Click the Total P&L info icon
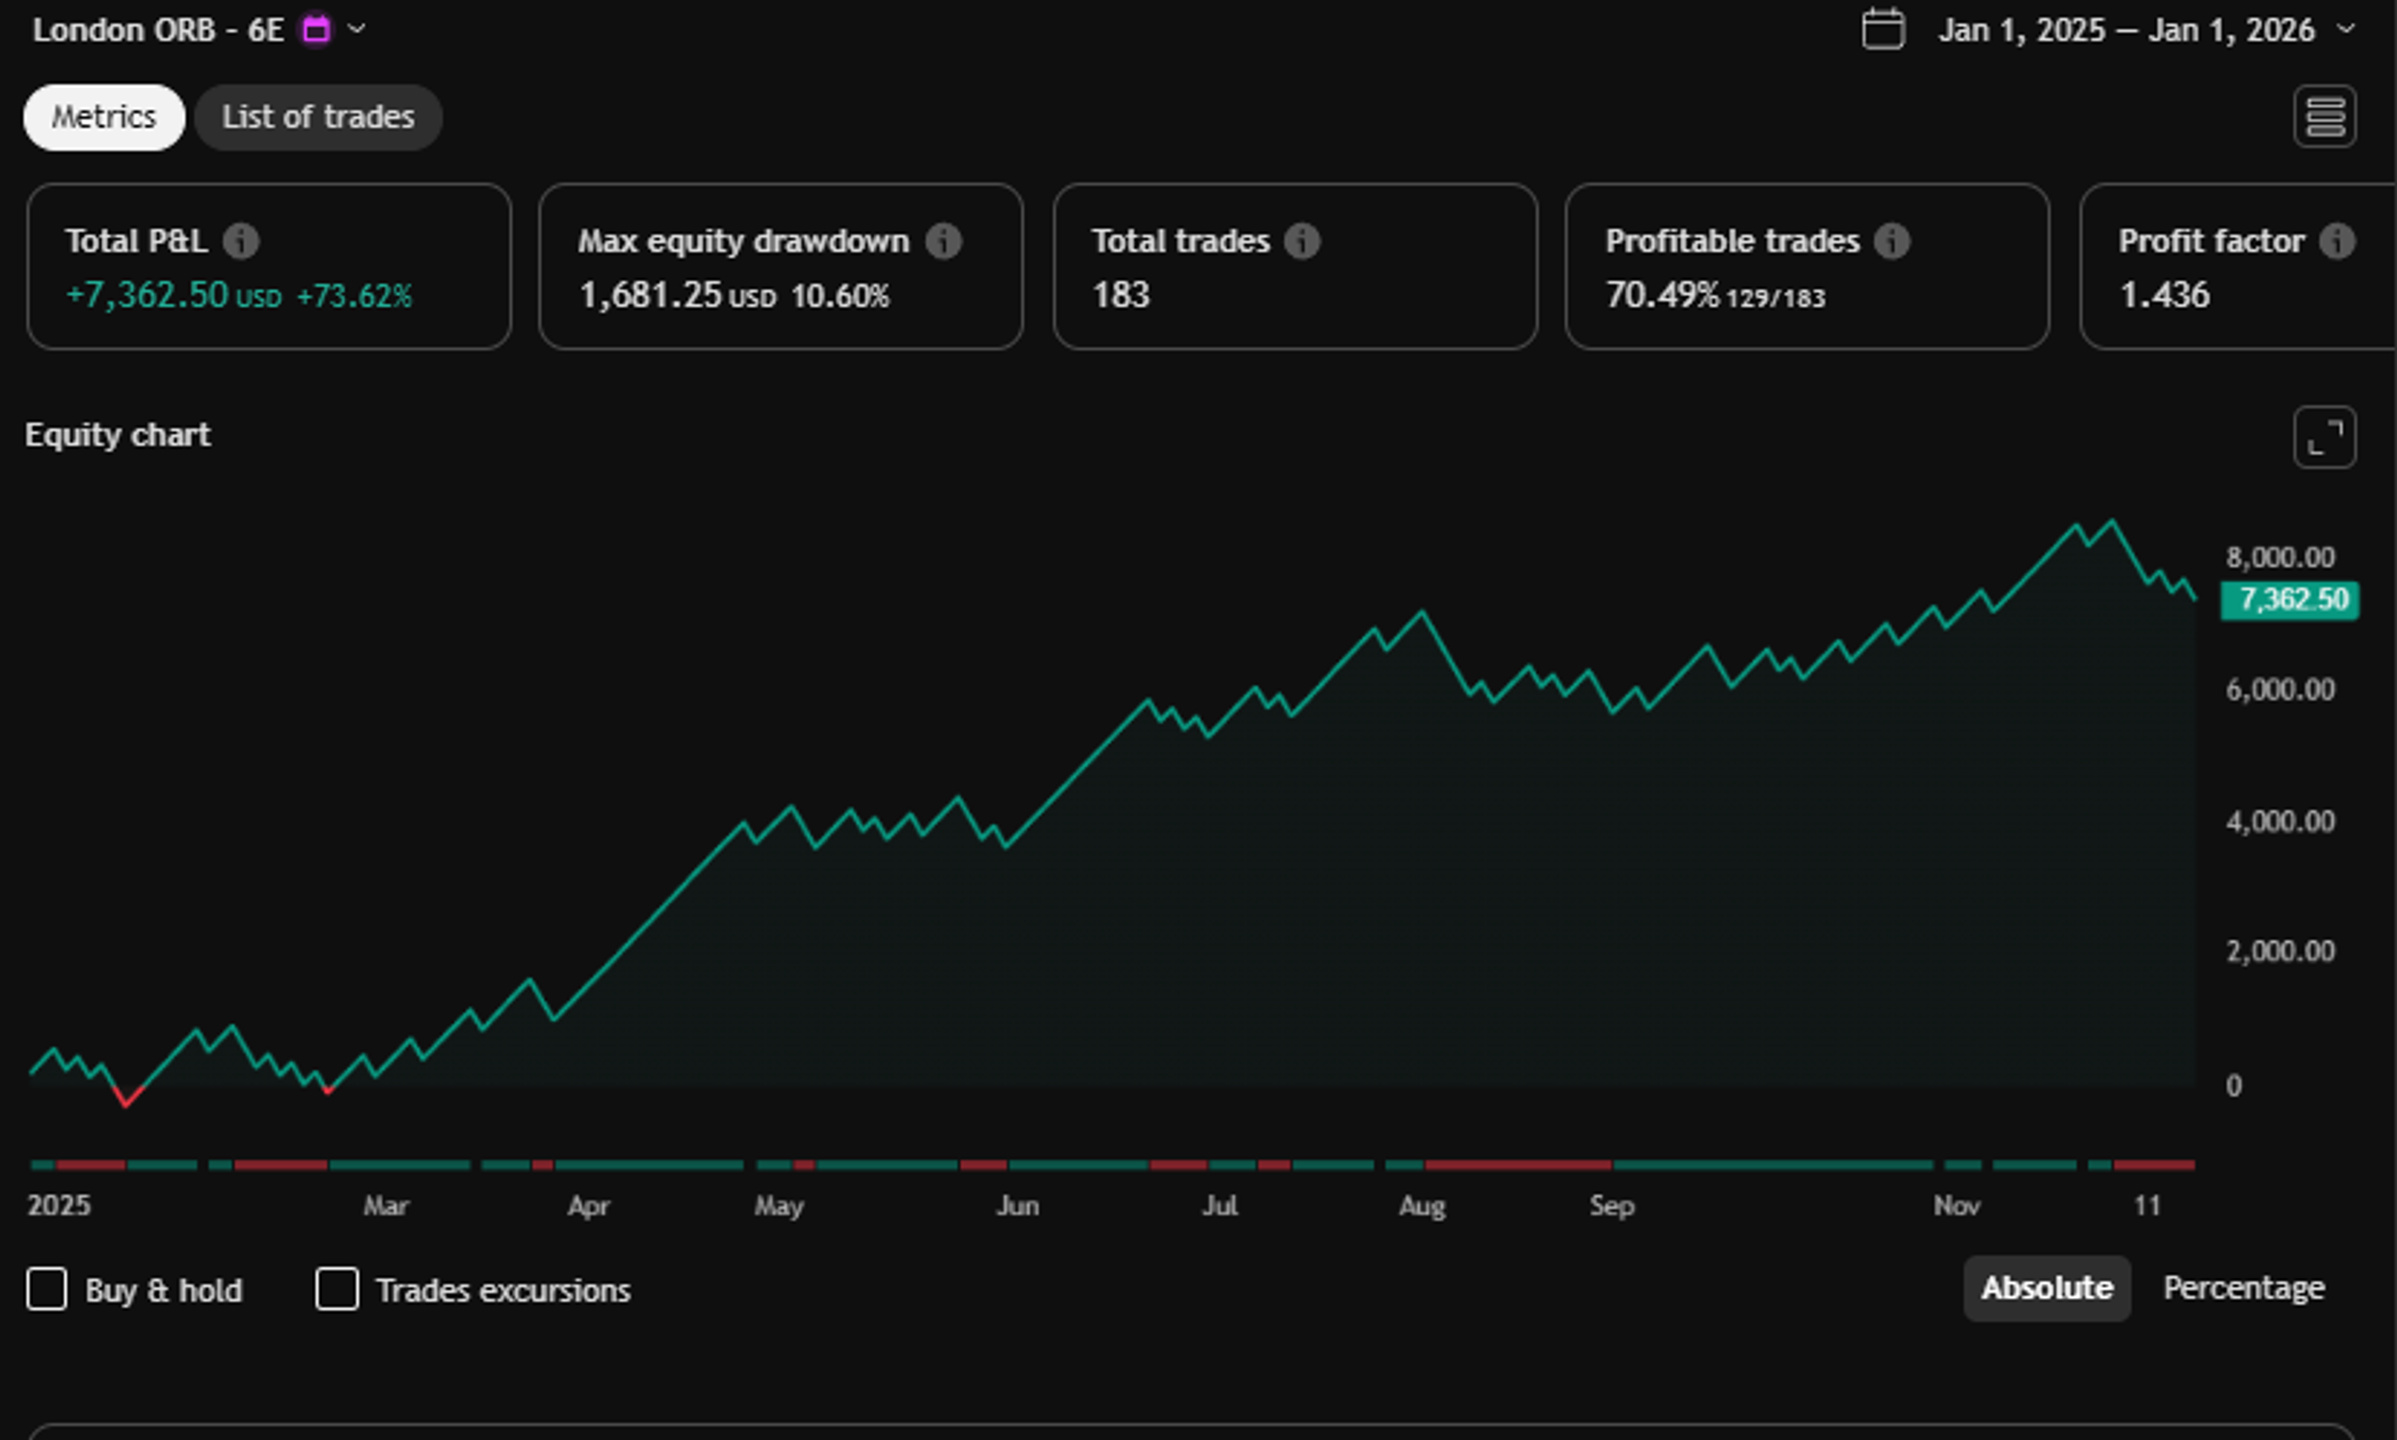The width and height of the screenshot is (2397, 1440). pos(240,241)
